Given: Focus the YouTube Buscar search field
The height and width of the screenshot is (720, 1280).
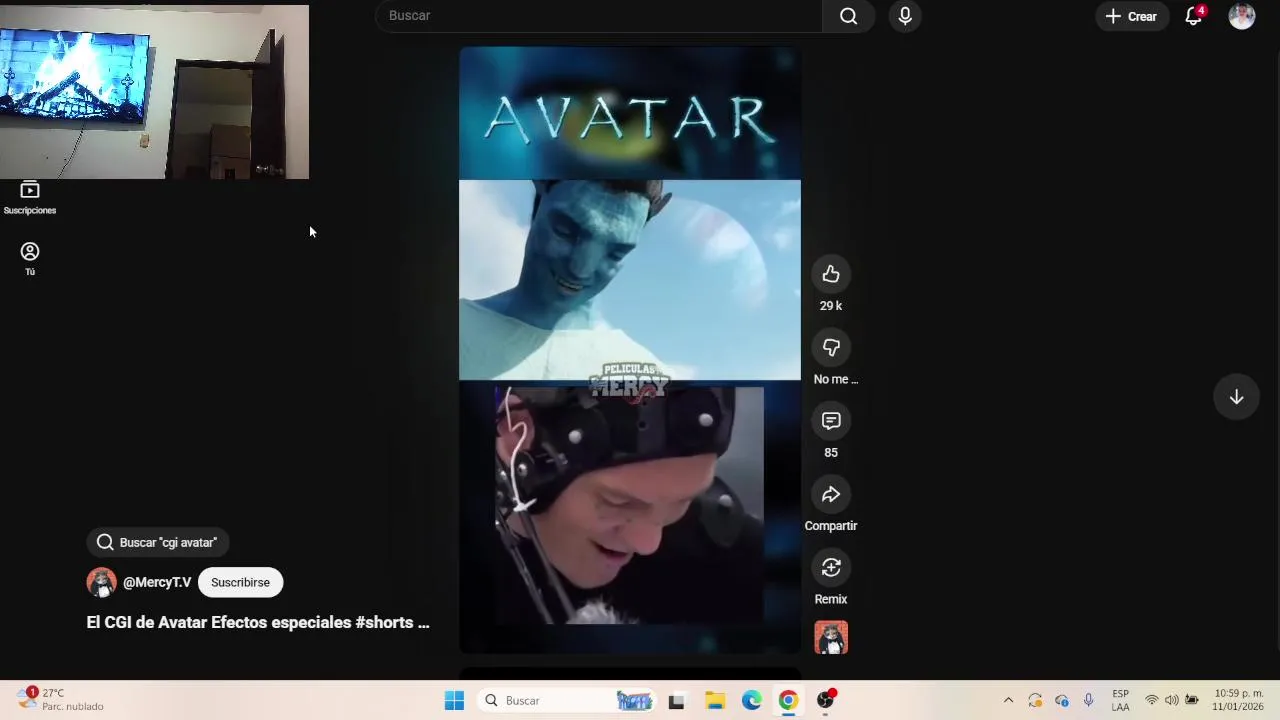Looking at the screenshot, I should (x=600, y=16).
